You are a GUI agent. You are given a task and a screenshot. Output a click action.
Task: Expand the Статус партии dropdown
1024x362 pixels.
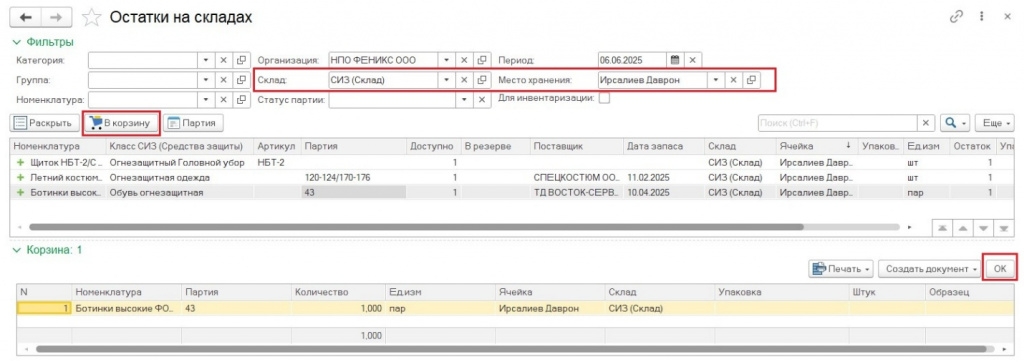(464, 100)
